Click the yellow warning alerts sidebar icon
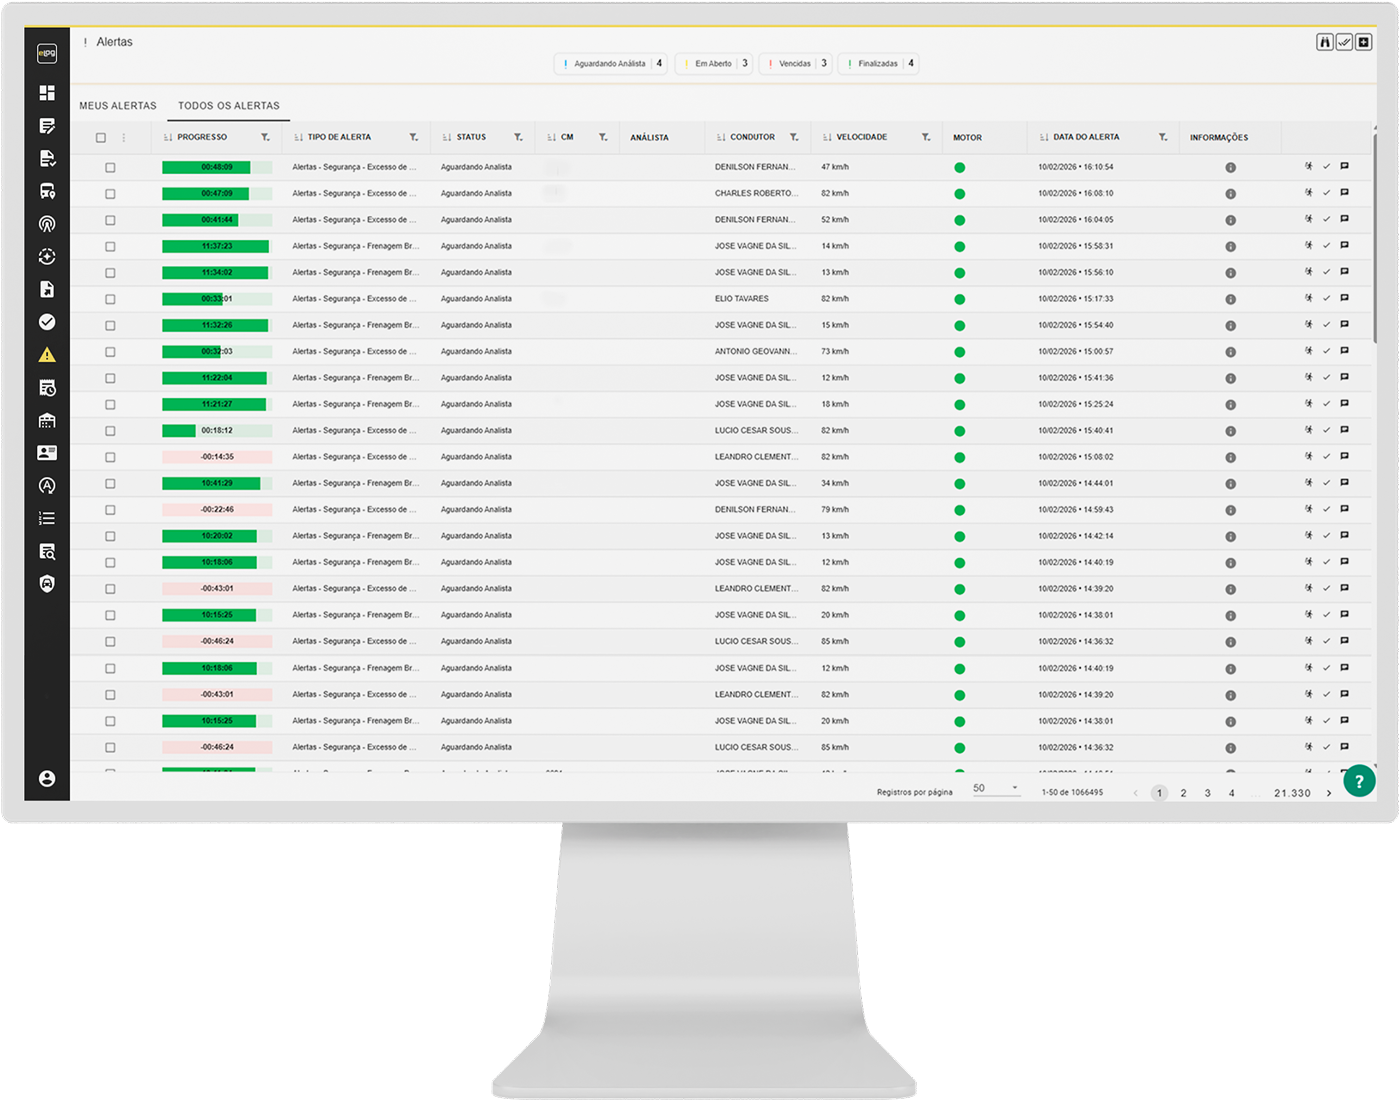This screenshot has height=1100, width=1400. coord(47,355)
